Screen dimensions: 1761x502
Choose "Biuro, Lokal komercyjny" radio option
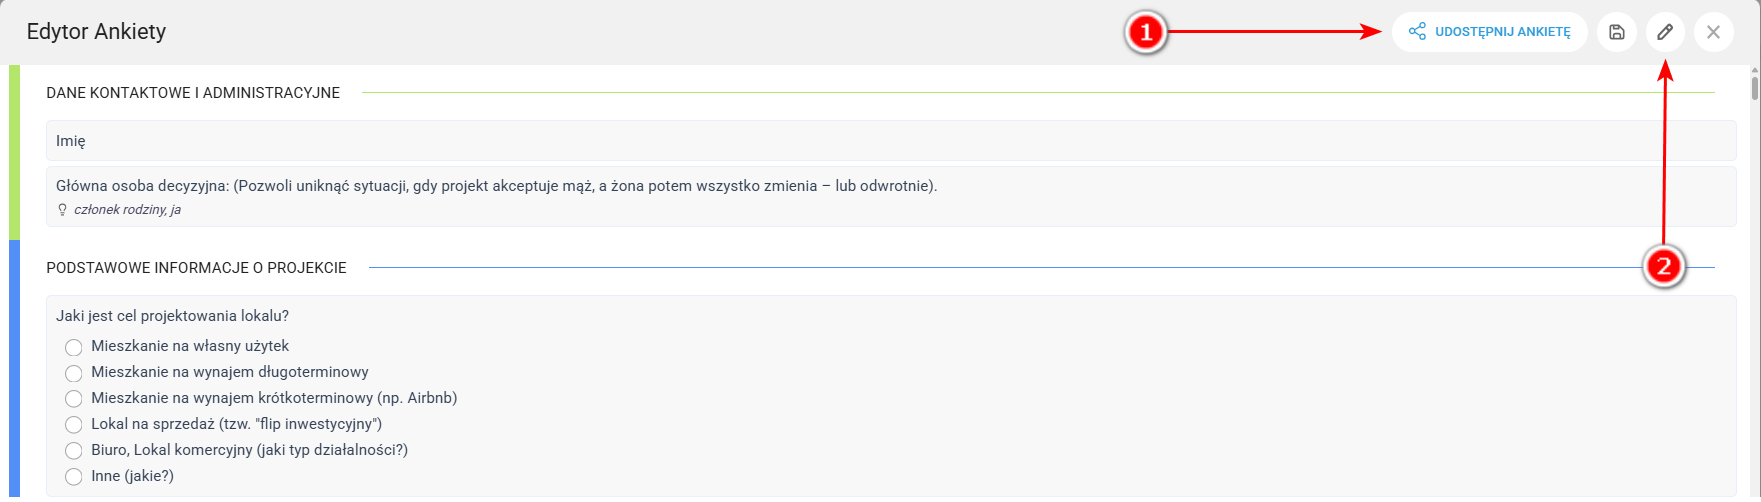pos(73,451)
